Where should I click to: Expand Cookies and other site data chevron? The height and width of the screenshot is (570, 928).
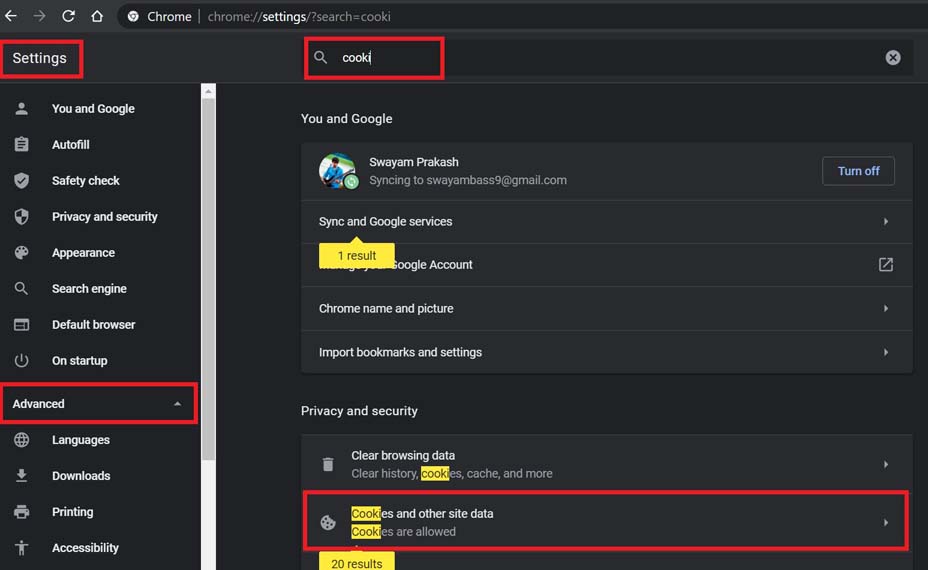click(885, 522)
